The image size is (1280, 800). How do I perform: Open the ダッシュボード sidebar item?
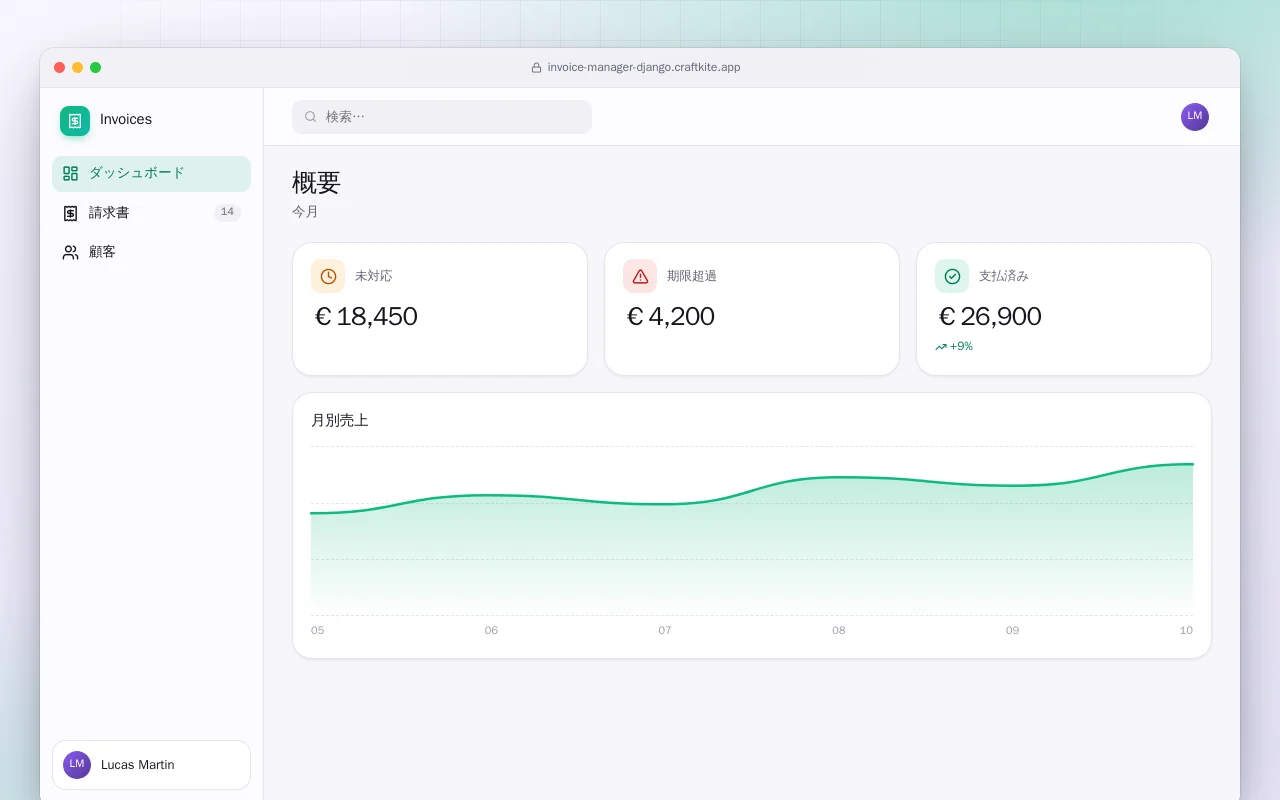click(151, 174)
